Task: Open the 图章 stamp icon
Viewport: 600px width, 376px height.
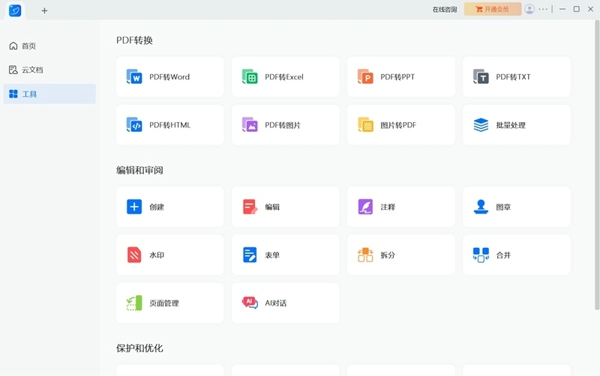Action: 481,207
